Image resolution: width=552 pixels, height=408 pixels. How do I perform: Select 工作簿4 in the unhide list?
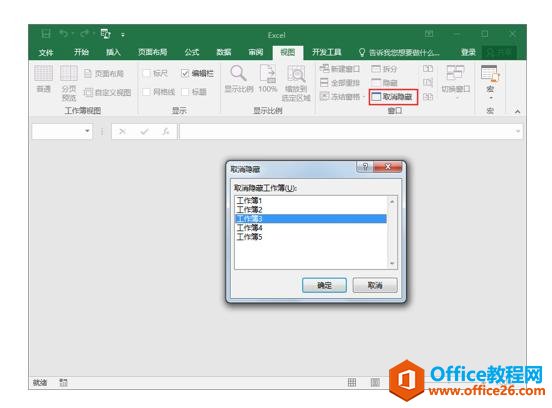coord(310,228)
